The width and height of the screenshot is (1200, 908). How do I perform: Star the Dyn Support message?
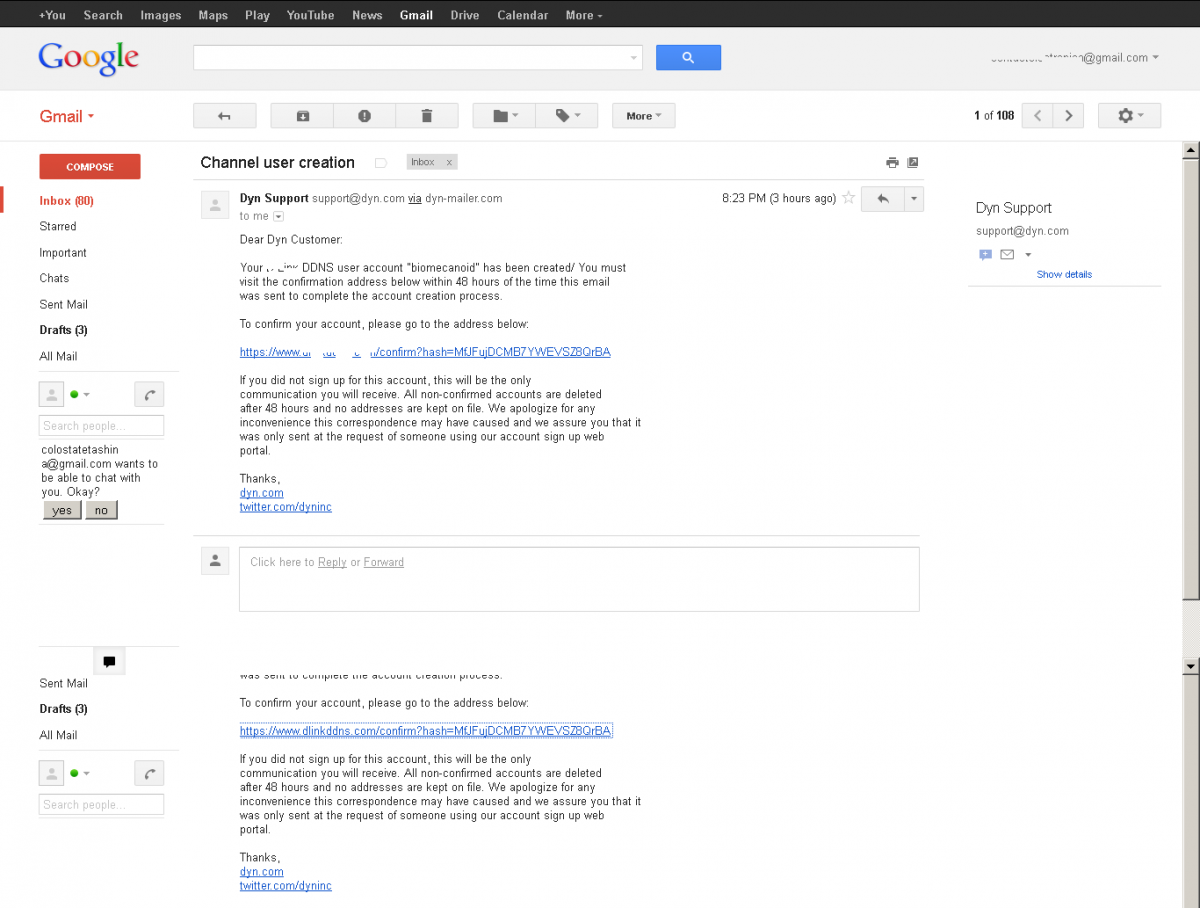coord(849,198)
